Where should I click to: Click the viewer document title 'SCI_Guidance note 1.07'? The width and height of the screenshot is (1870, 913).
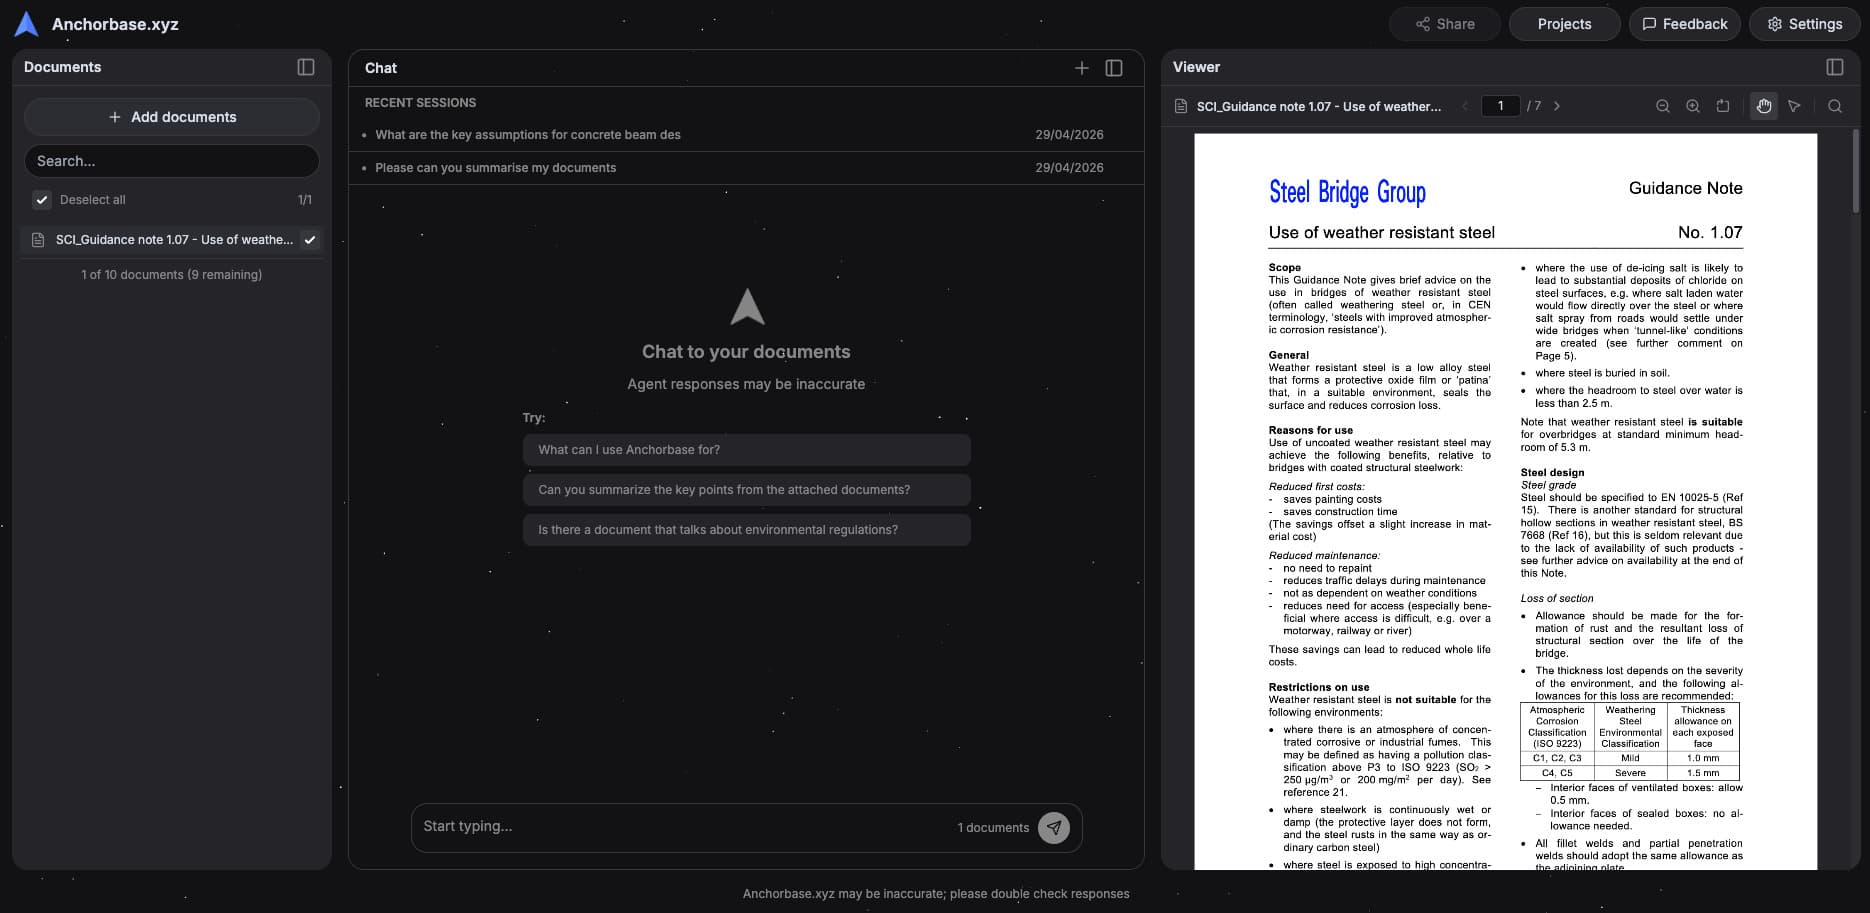pos(1318,106)
